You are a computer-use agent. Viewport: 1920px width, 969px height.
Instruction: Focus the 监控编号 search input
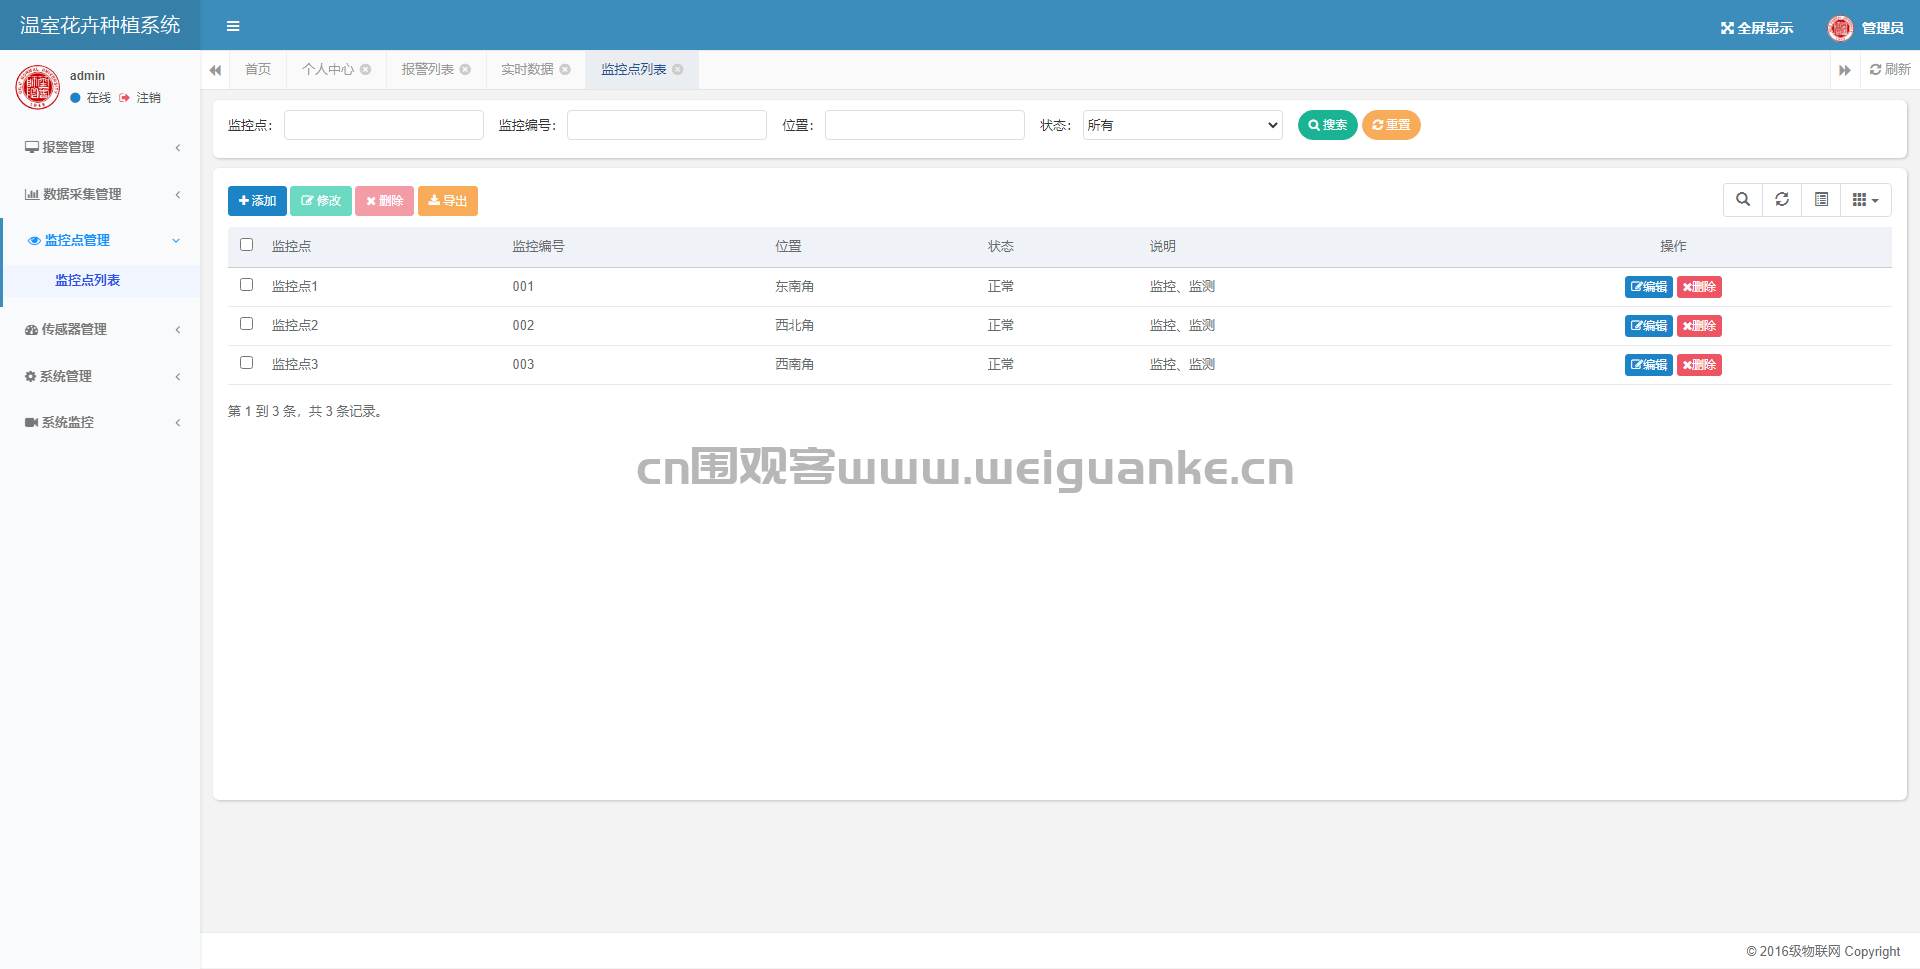[667, 125]
